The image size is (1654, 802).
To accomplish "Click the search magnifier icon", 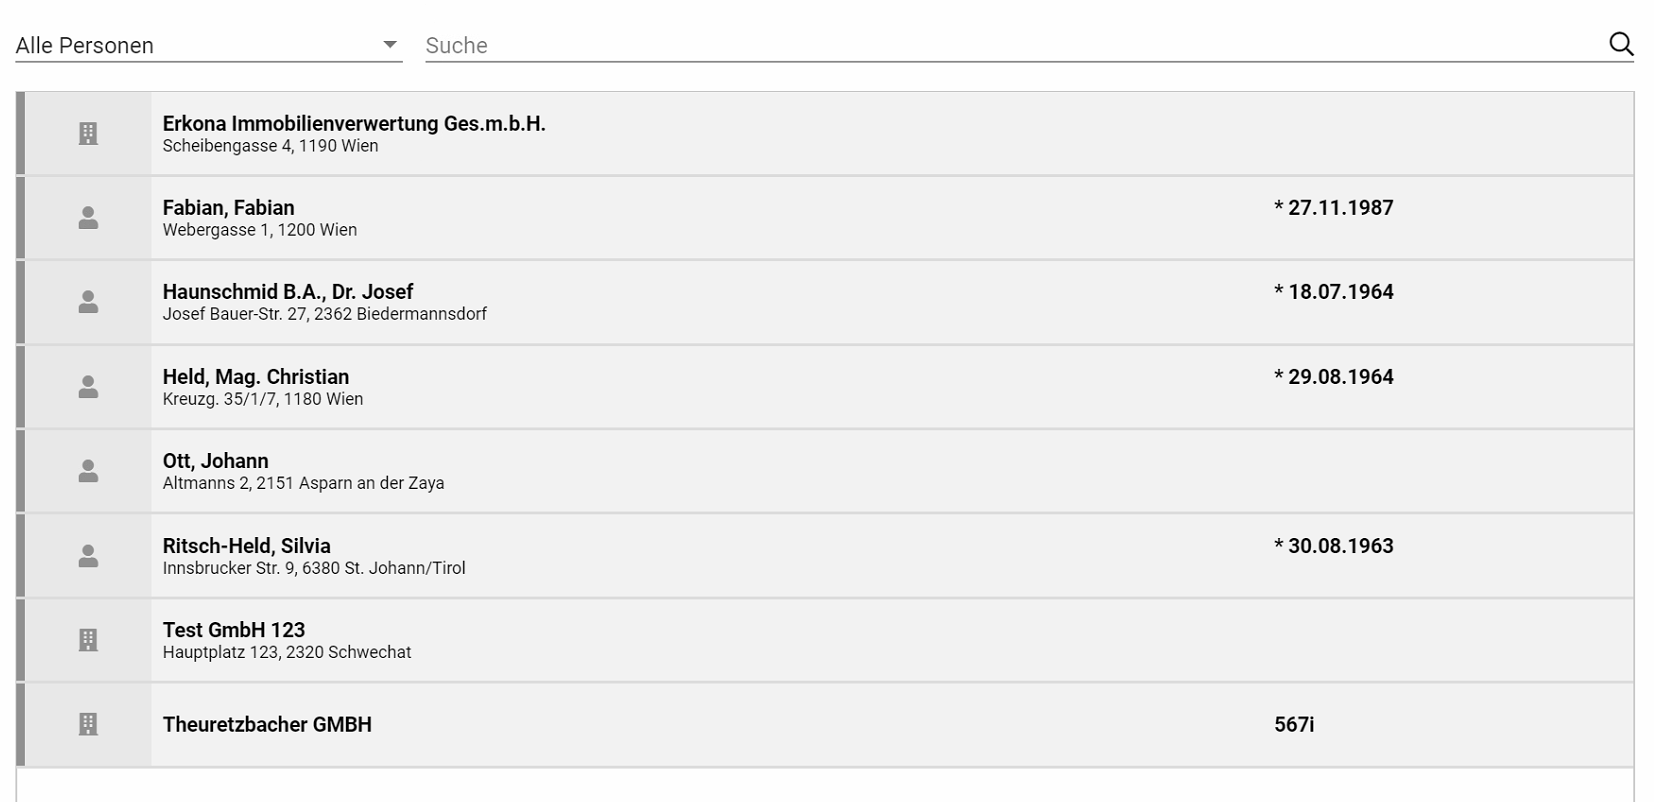I will (1621, 44).
